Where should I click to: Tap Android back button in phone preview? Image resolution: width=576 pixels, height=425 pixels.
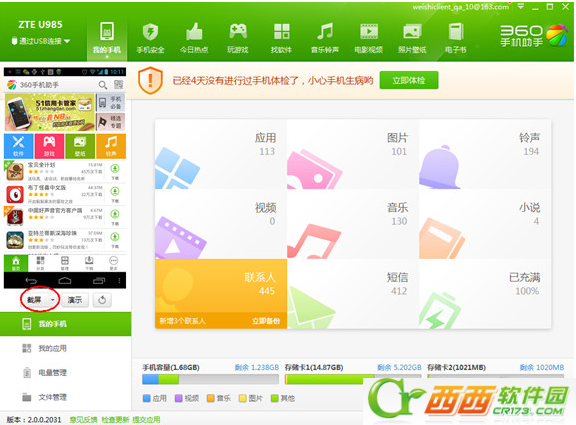click(x=31, y=281)
